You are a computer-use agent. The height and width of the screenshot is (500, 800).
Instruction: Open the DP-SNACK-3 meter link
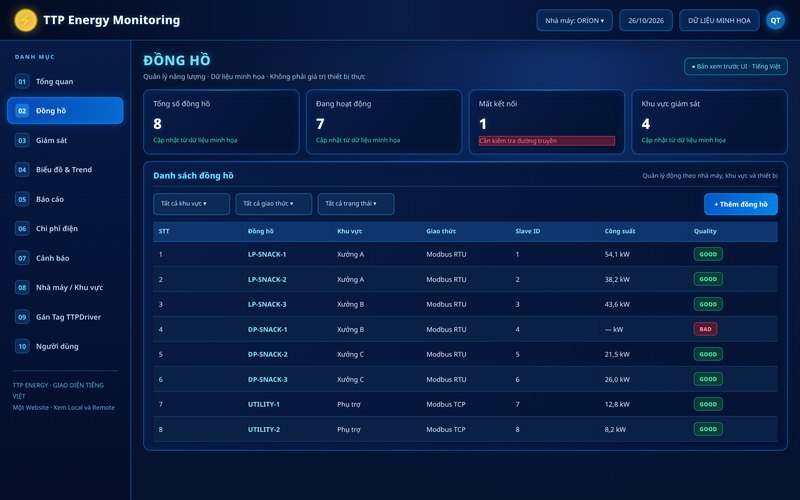point(267,379)
